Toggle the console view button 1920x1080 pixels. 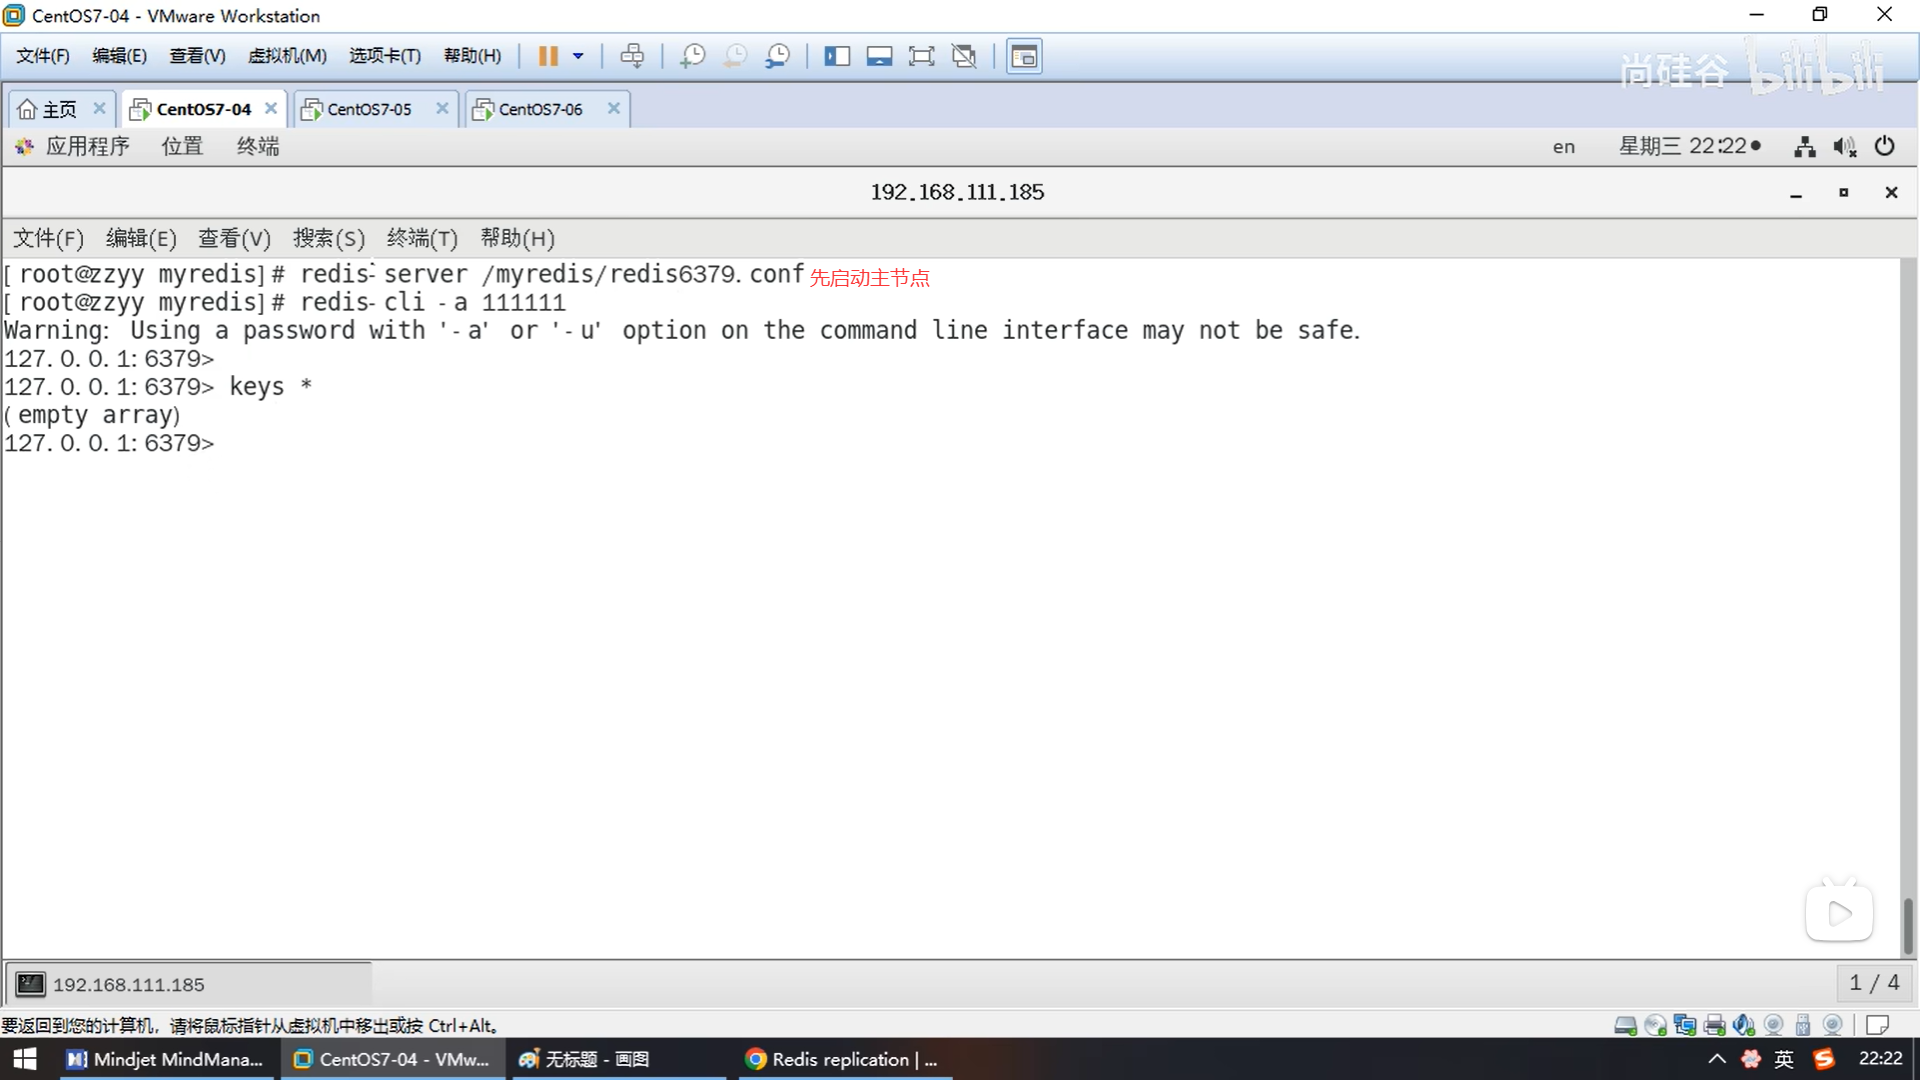coord(1023,56)
